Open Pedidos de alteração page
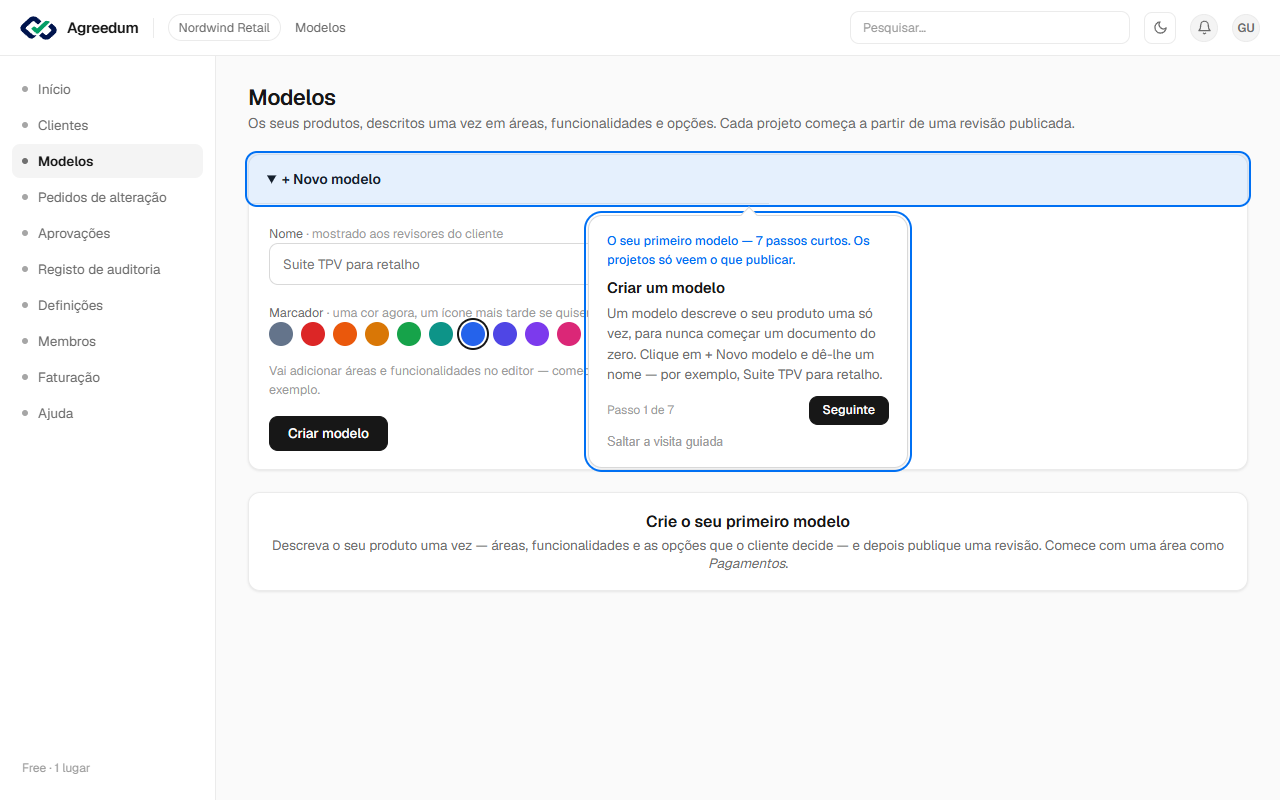This screenshot has width=1280, height=800. click(107, 197)
